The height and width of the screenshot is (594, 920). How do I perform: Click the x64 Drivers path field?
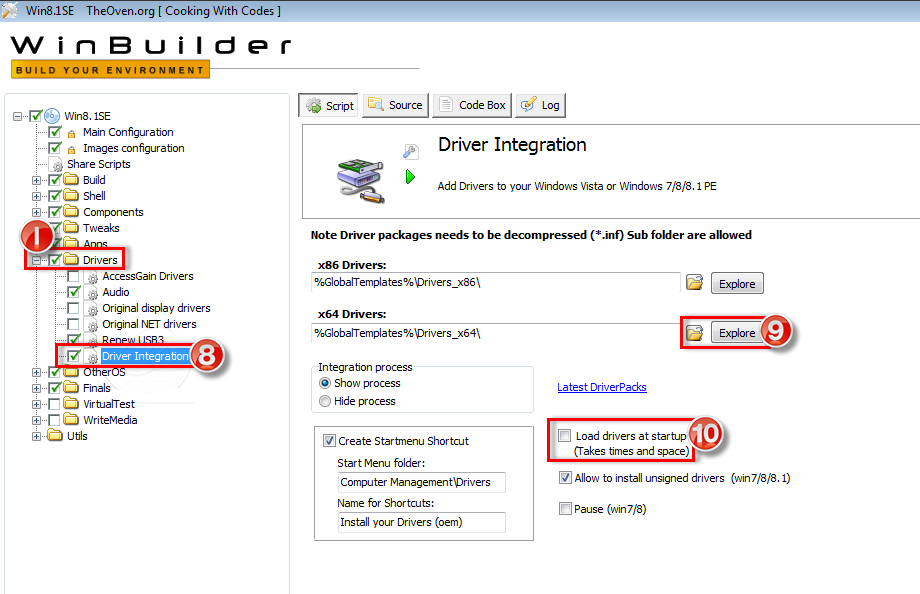tap(496, 333)
